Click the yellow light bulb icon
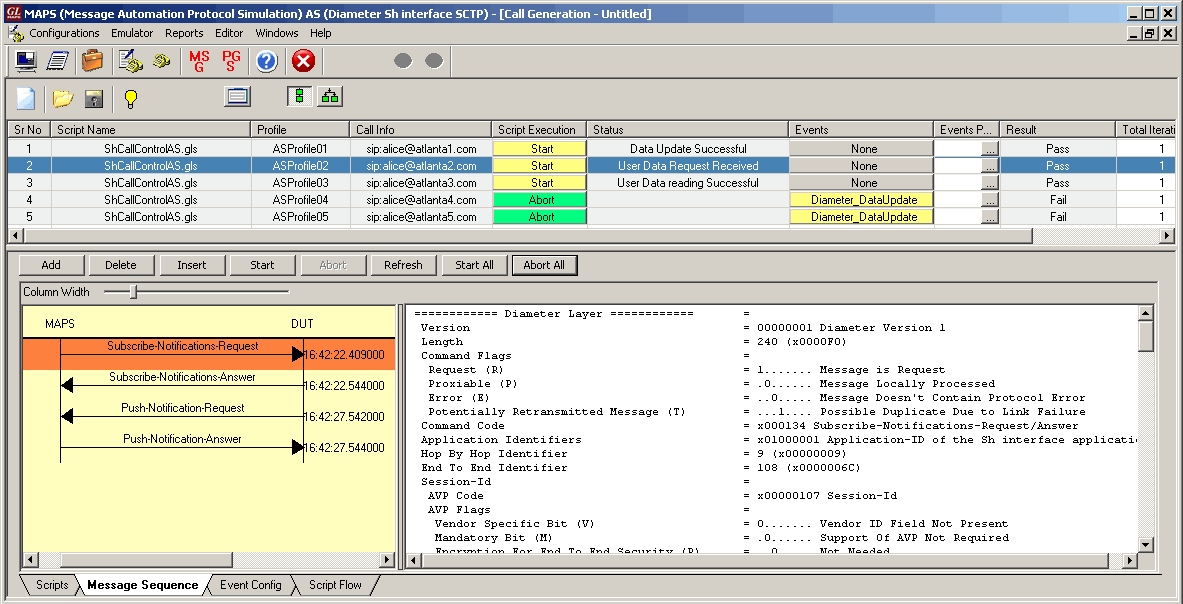 (x=130, y=98)
